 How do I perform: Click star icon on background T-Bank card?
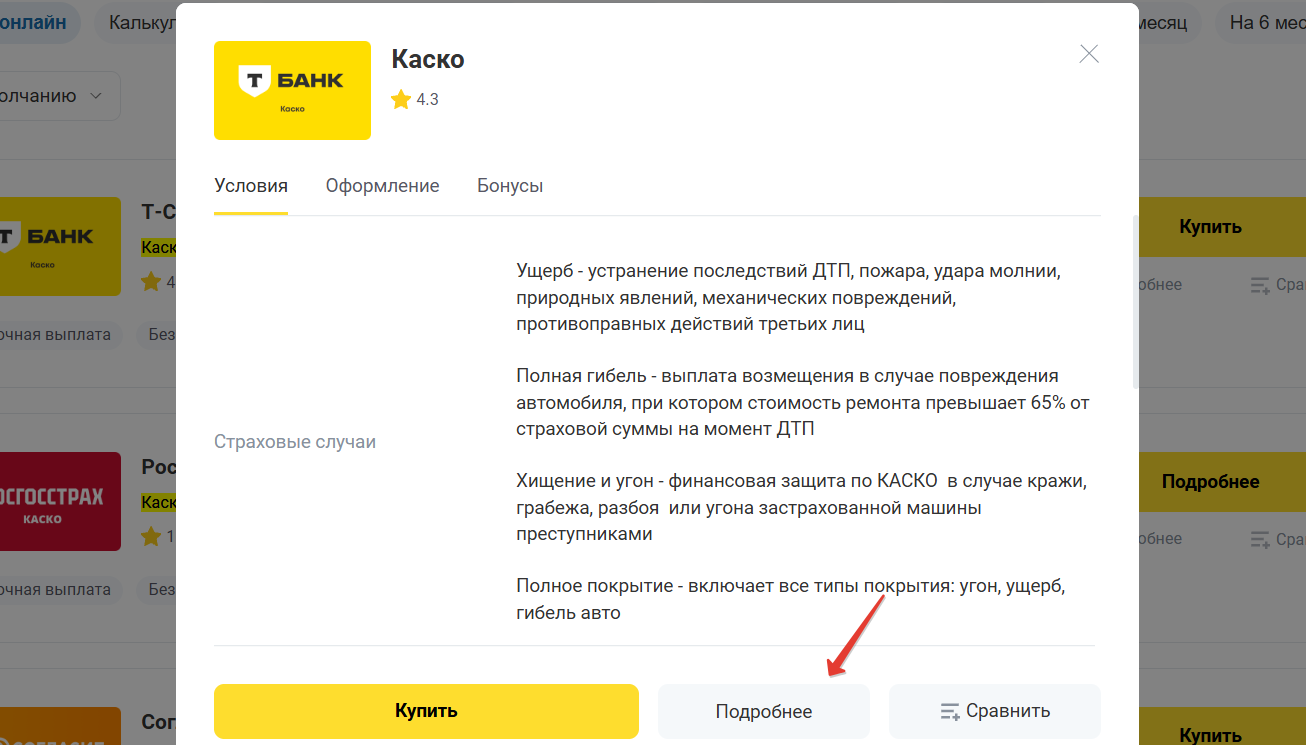point(151,282)
